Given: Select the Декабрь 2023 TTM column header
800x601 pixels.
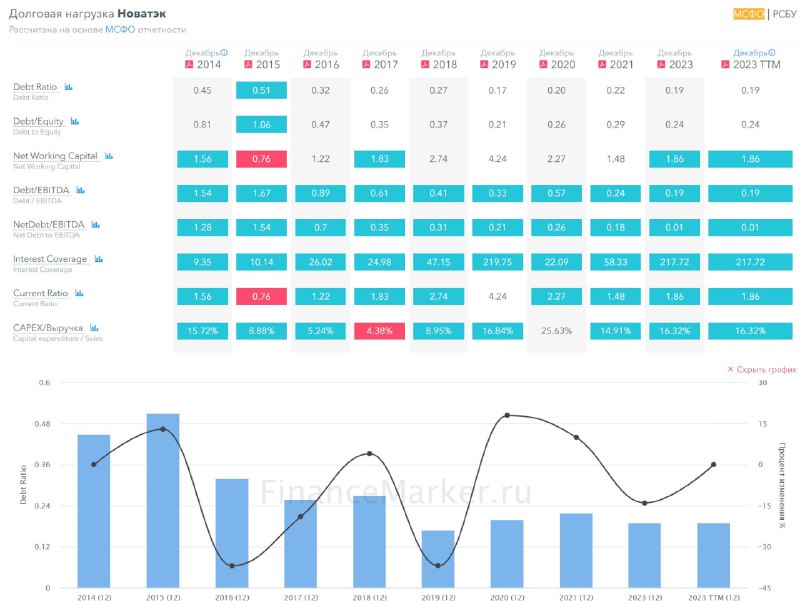Looking at the screenshot, I should click(x=751, y=59).
